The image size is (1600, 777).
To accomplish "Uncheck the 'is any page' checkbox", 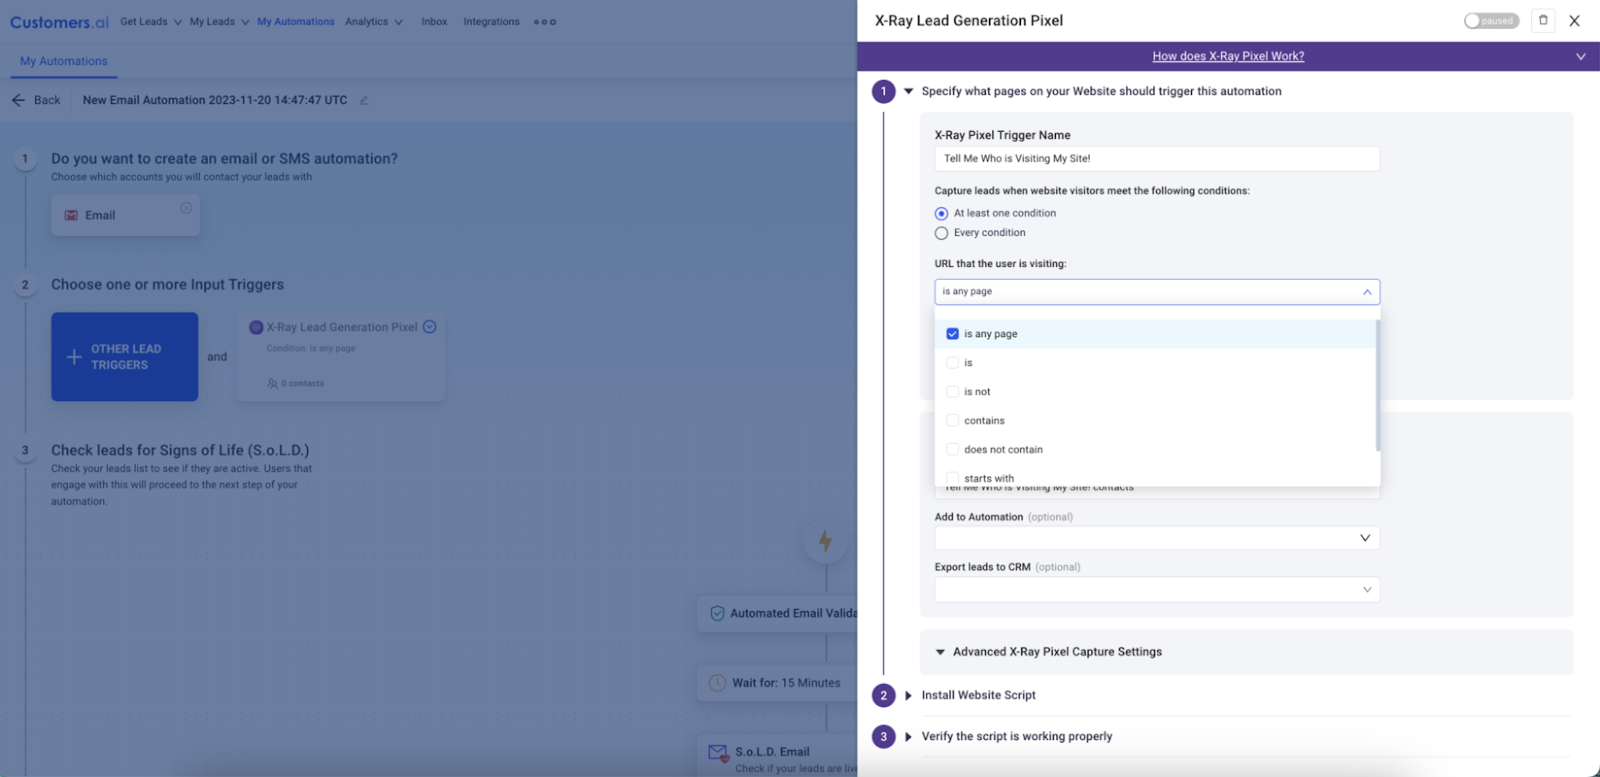I will [x=952, y=334].
